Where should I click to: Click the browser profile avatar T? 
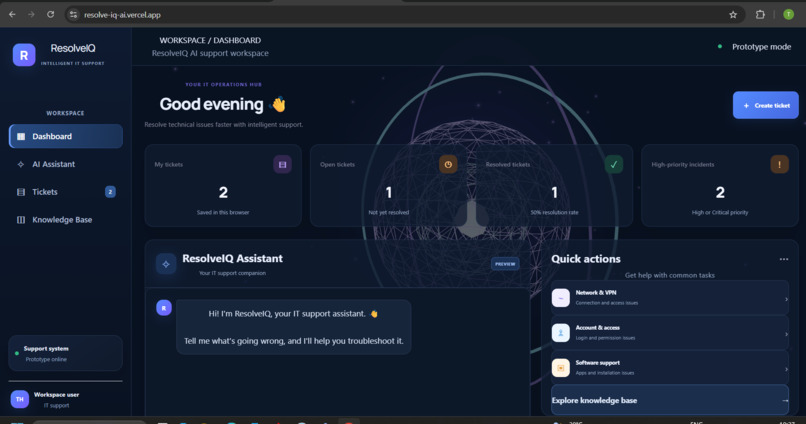788,14
